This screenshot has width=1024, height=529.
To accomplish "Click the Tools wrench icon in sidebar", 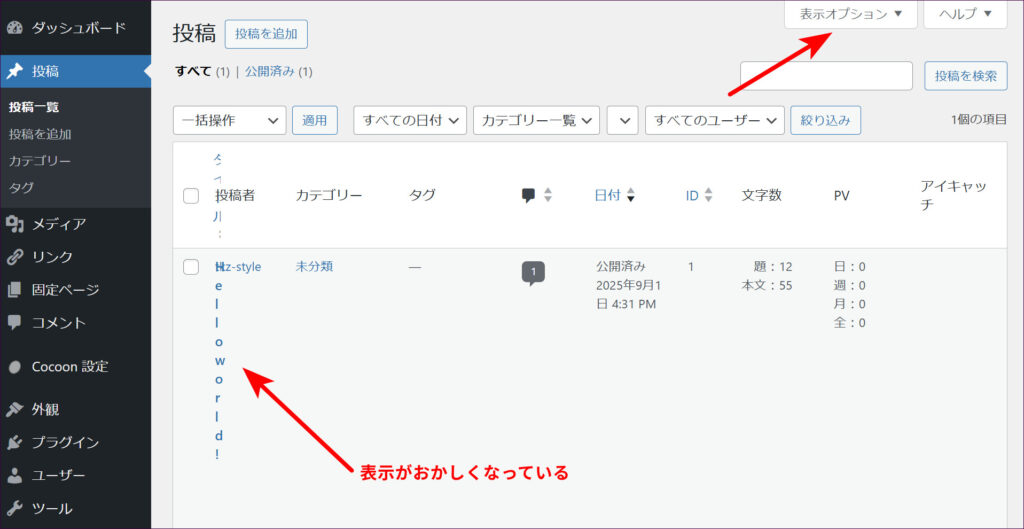I will pyautogui.click(x=15, y=508).
